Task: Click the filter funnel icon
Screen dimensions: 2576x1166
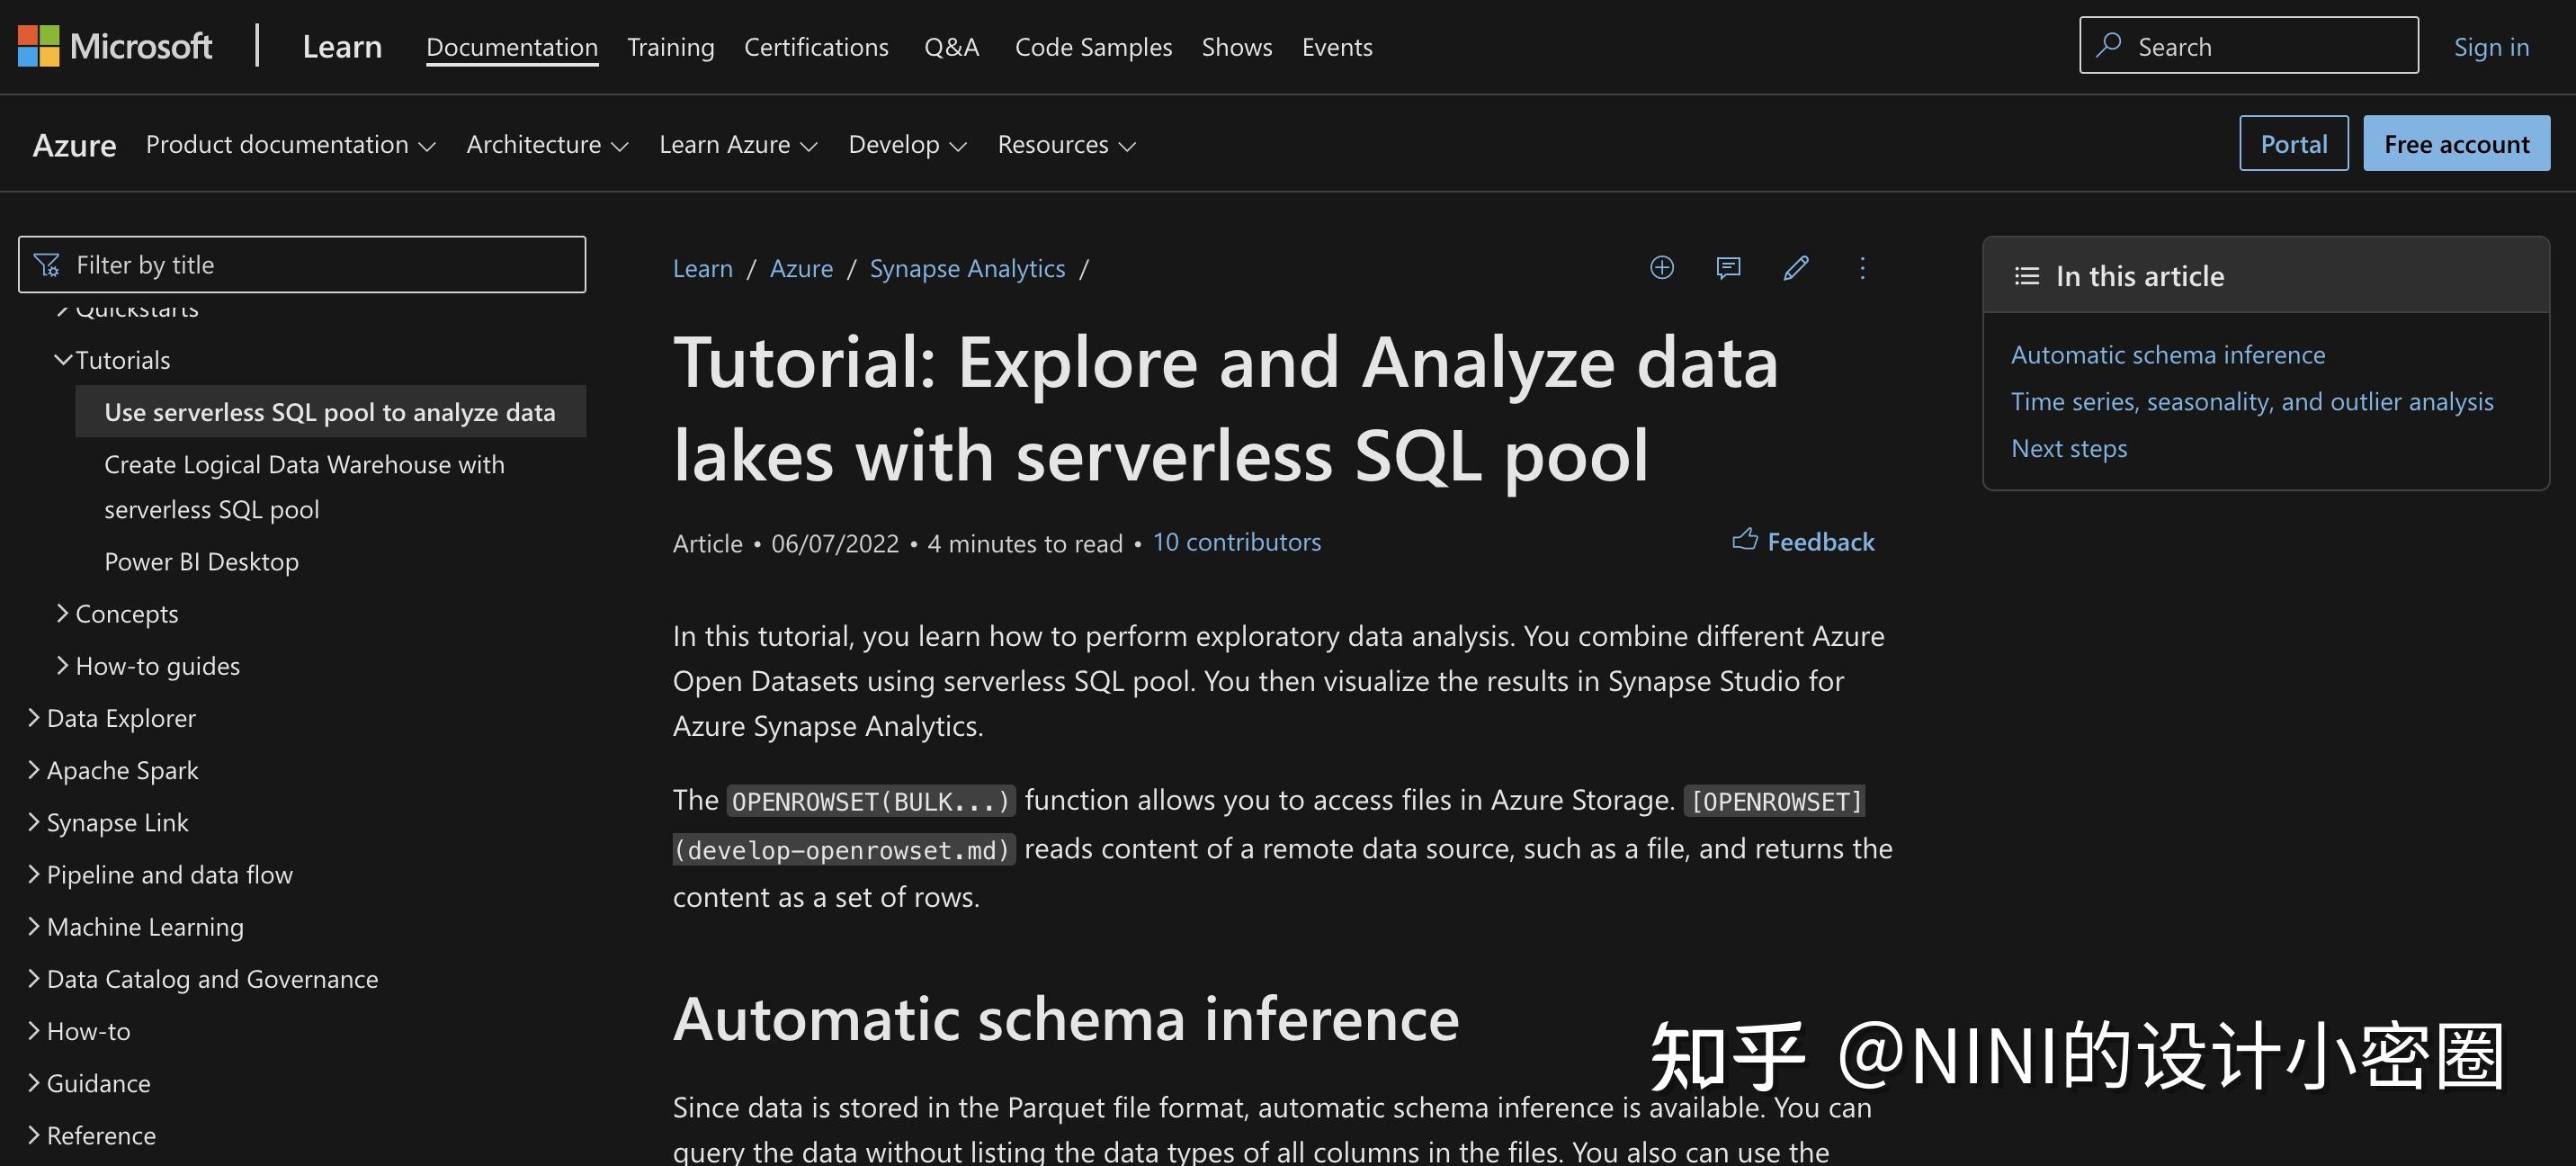Action: click(47, 265)
